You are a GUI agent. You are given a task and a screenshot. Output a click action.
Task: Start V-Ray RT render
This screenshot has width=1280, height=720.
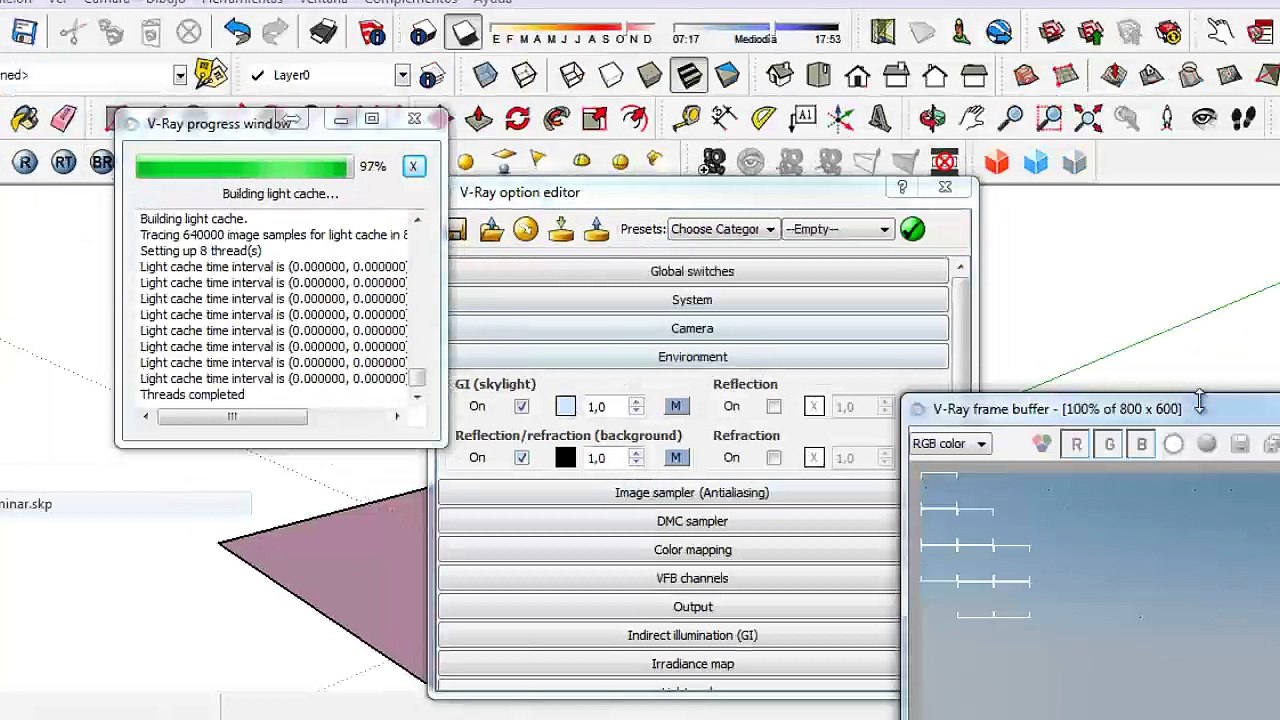click(64, 162)
